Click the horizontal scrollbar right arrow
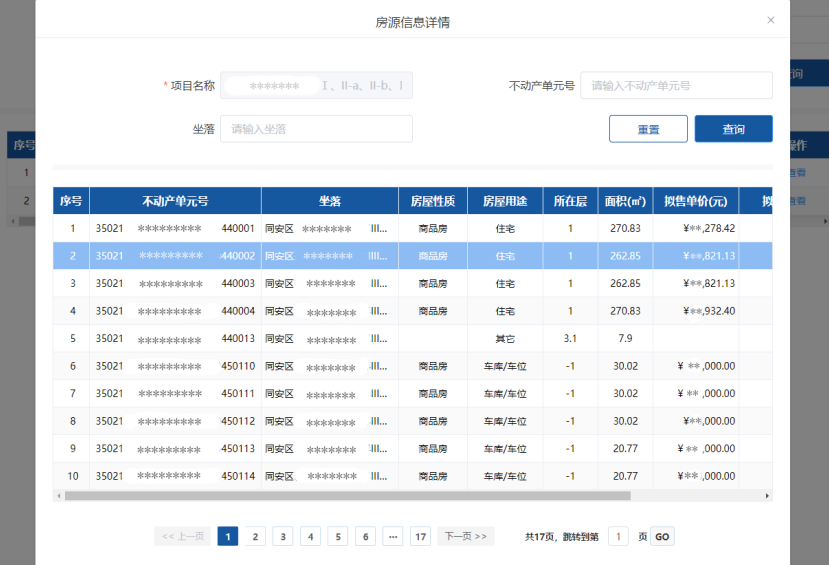Image resolution: width=829 pixels, height=565 pixels. point(767,496)
